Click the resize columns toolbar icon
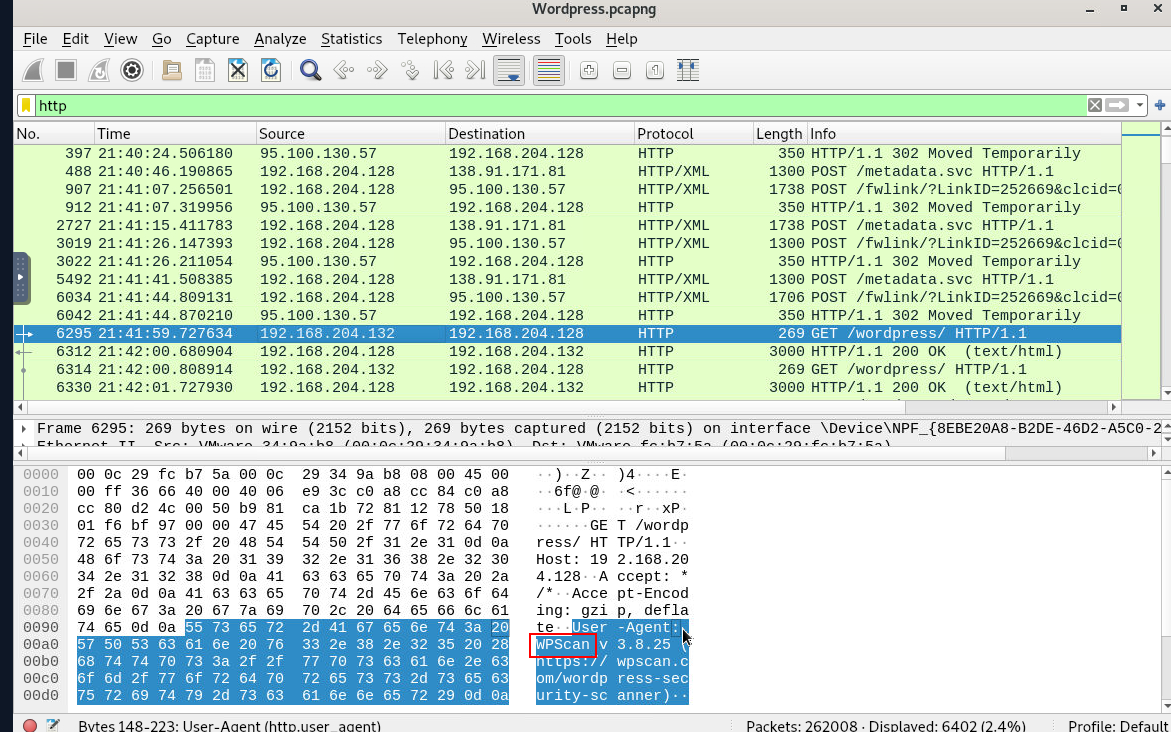This screenshot has width=1171, height=732. 687,70
